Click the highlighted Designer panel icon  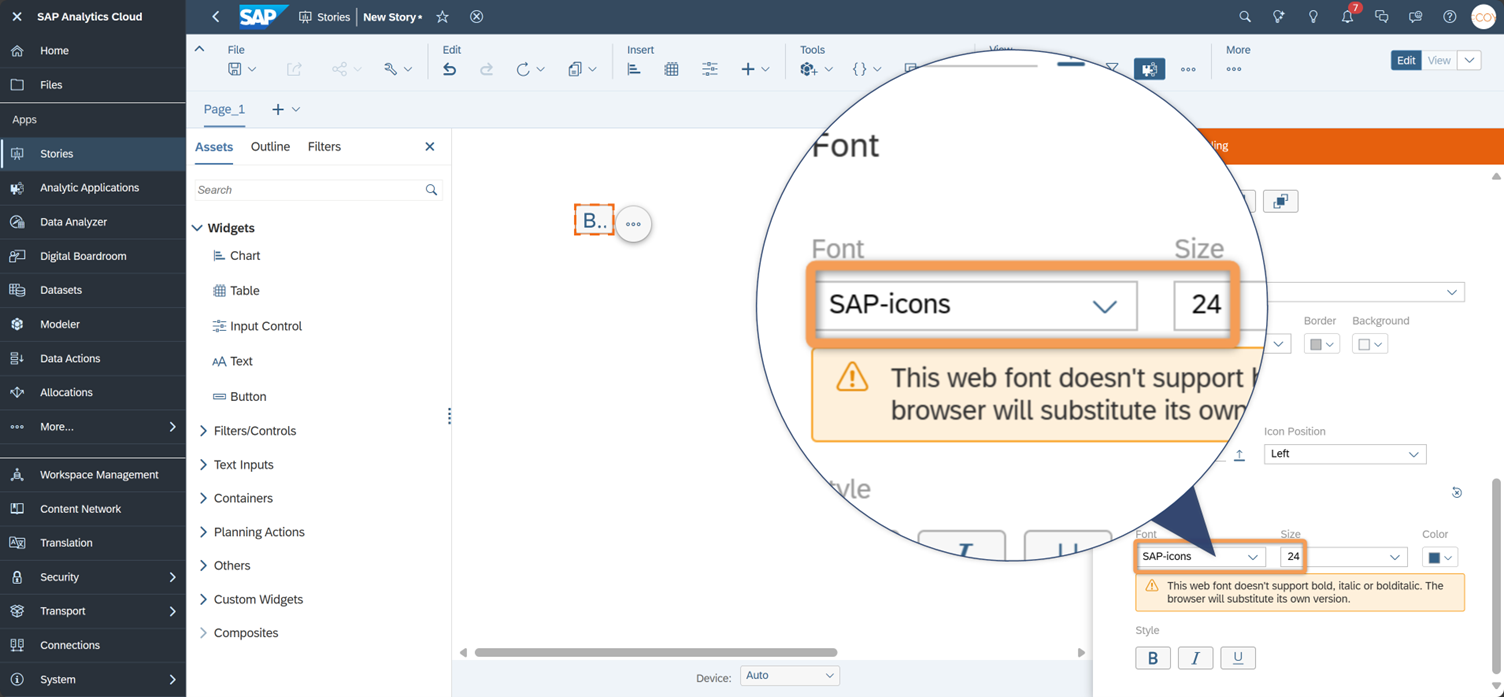pyautogui.click(x=1149, y=69)
